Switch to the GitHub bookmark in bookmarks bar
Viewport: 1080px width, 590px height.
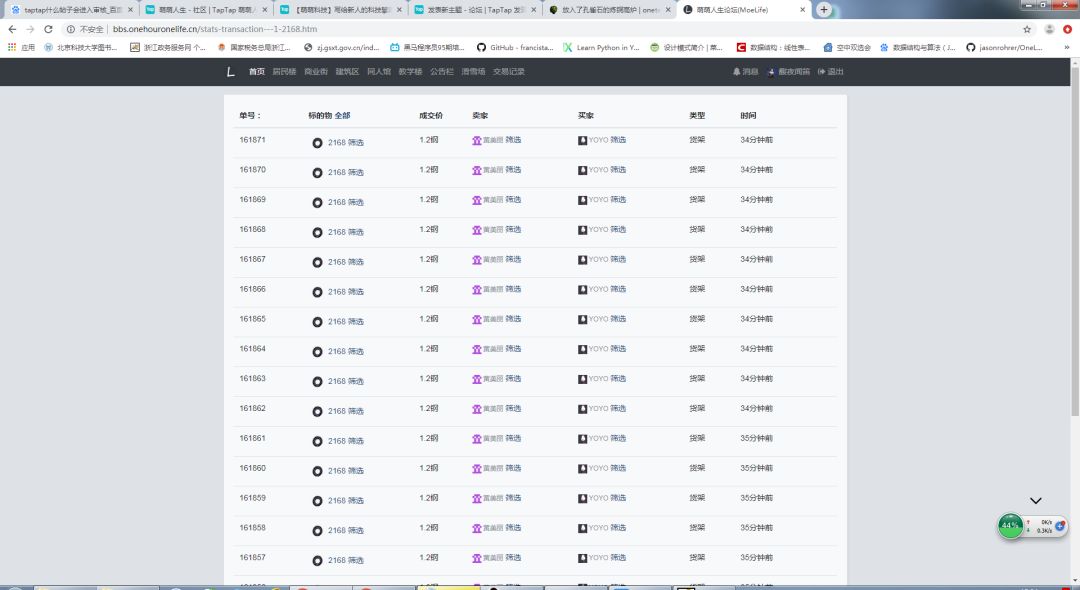coord(514,47)
